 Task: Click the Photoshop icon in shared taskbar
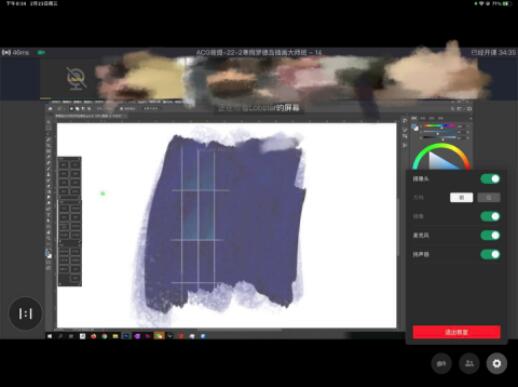coord(126,336)
